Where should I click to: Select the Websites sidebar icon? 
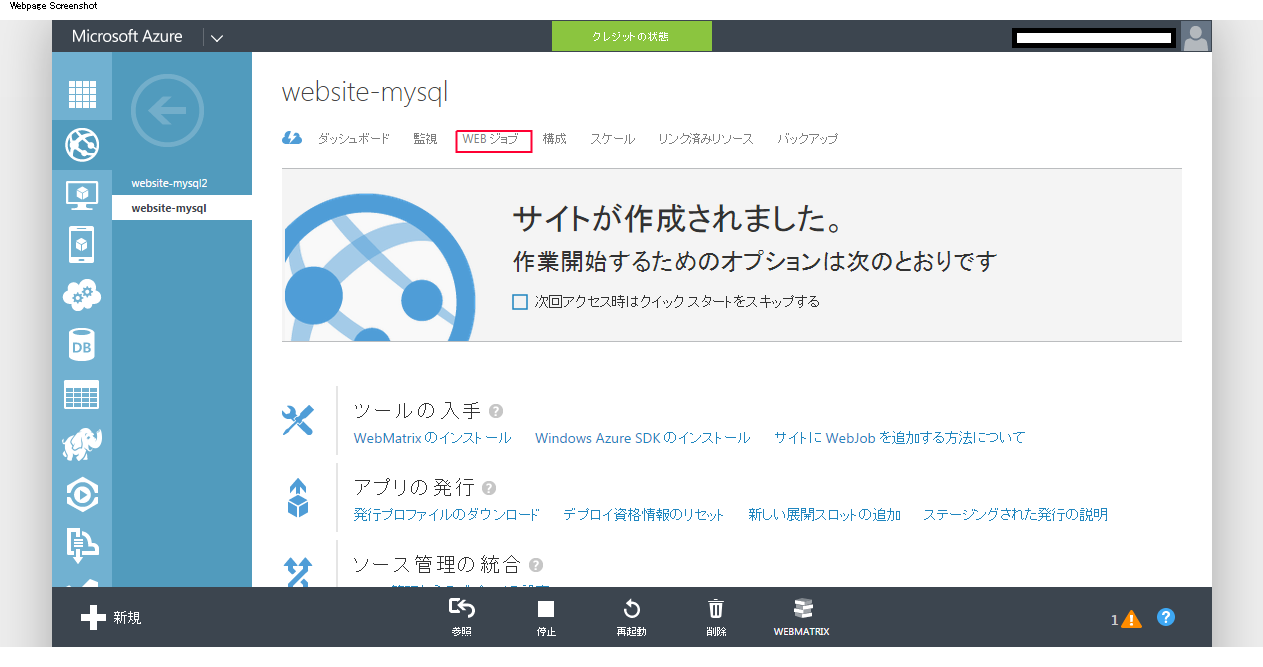(82, 145)
